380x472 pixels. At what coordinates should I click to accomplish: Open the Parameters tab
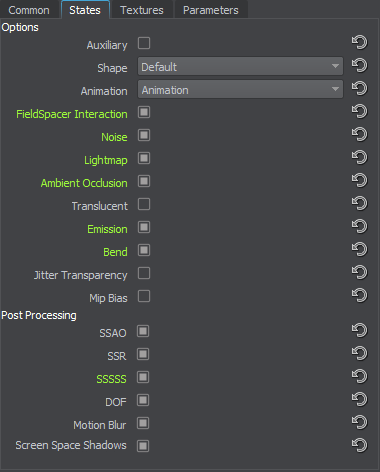tap(211, 10)
